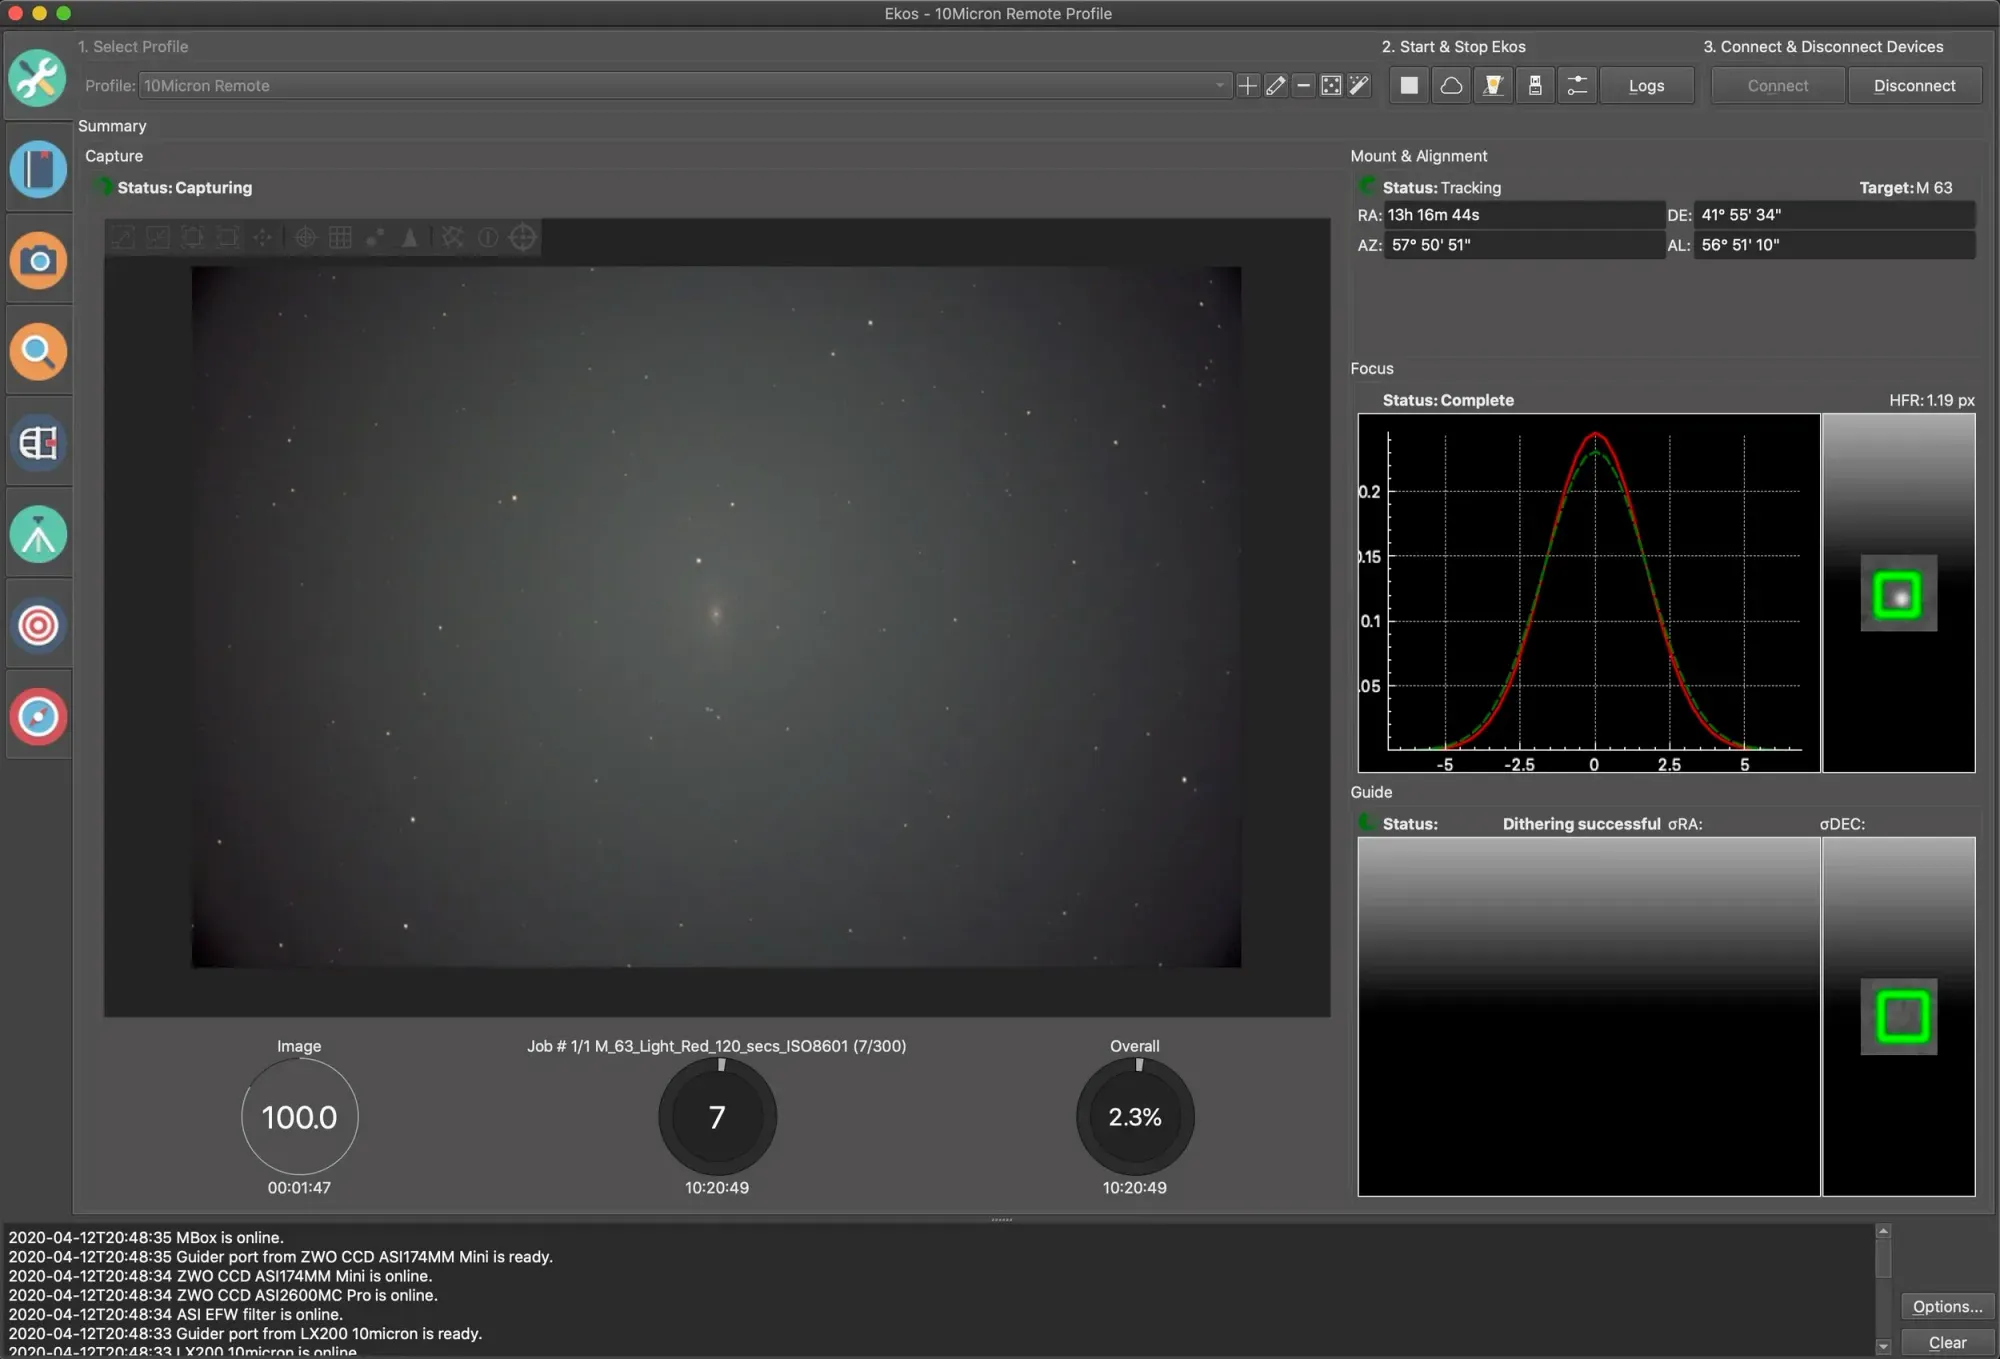Select the Mount module icon
The width and height of the screenshot is (2000, 1359).
[37, 533]
